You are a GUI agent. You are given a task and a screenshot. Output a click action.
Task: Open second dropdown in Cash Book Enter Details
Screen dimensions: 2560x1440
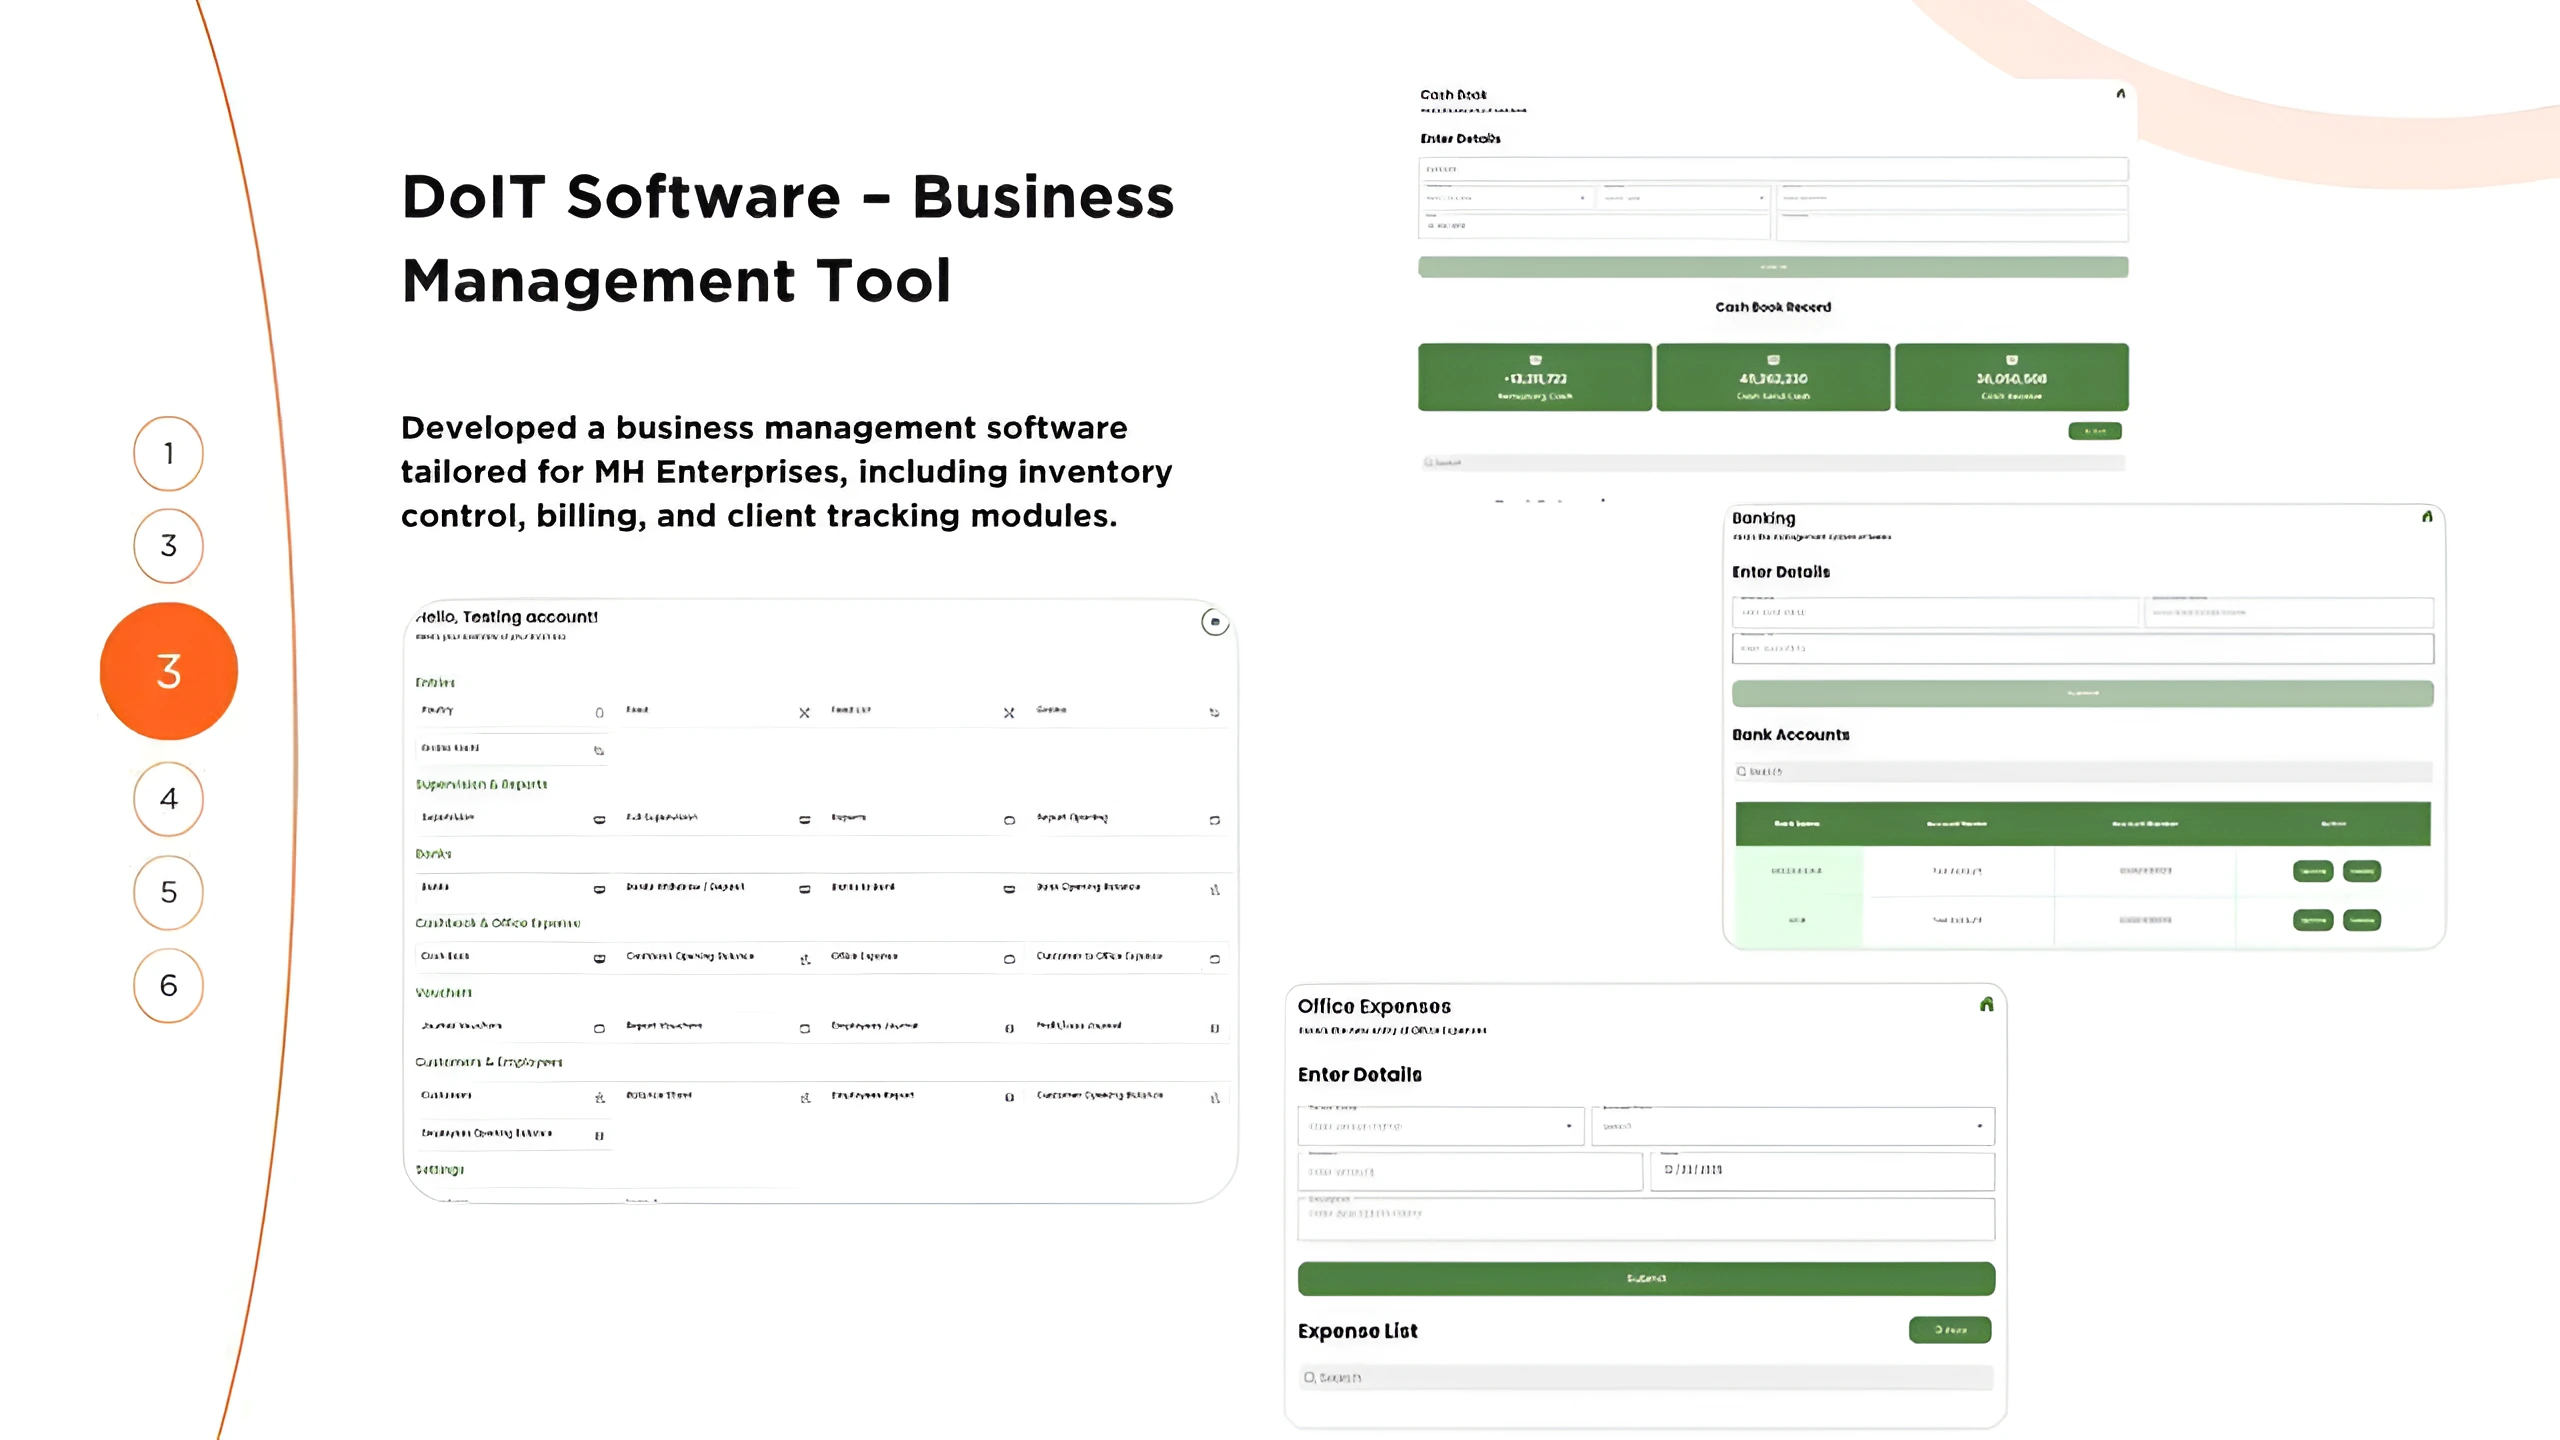tap(1684, 198)
